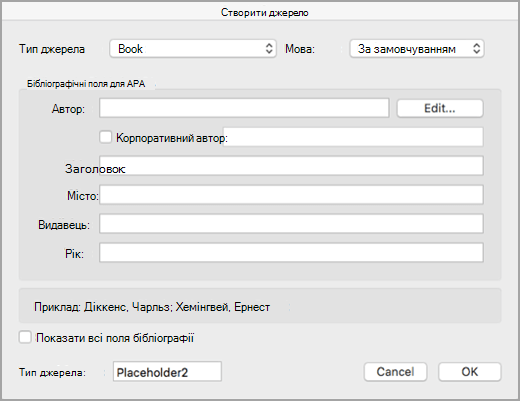This screenshot has height=401, width=520.
Task: Click the Приклад: Діккенс, Чарльз example text
Action: click(x=152, y=307)
